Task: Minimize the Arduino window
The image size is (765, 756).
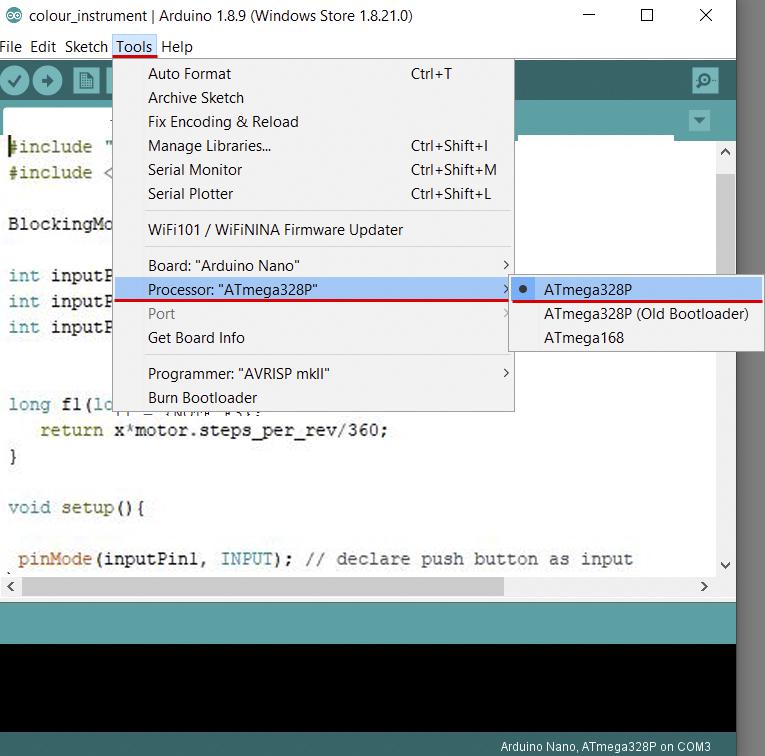Action: (x=589, y=16)
